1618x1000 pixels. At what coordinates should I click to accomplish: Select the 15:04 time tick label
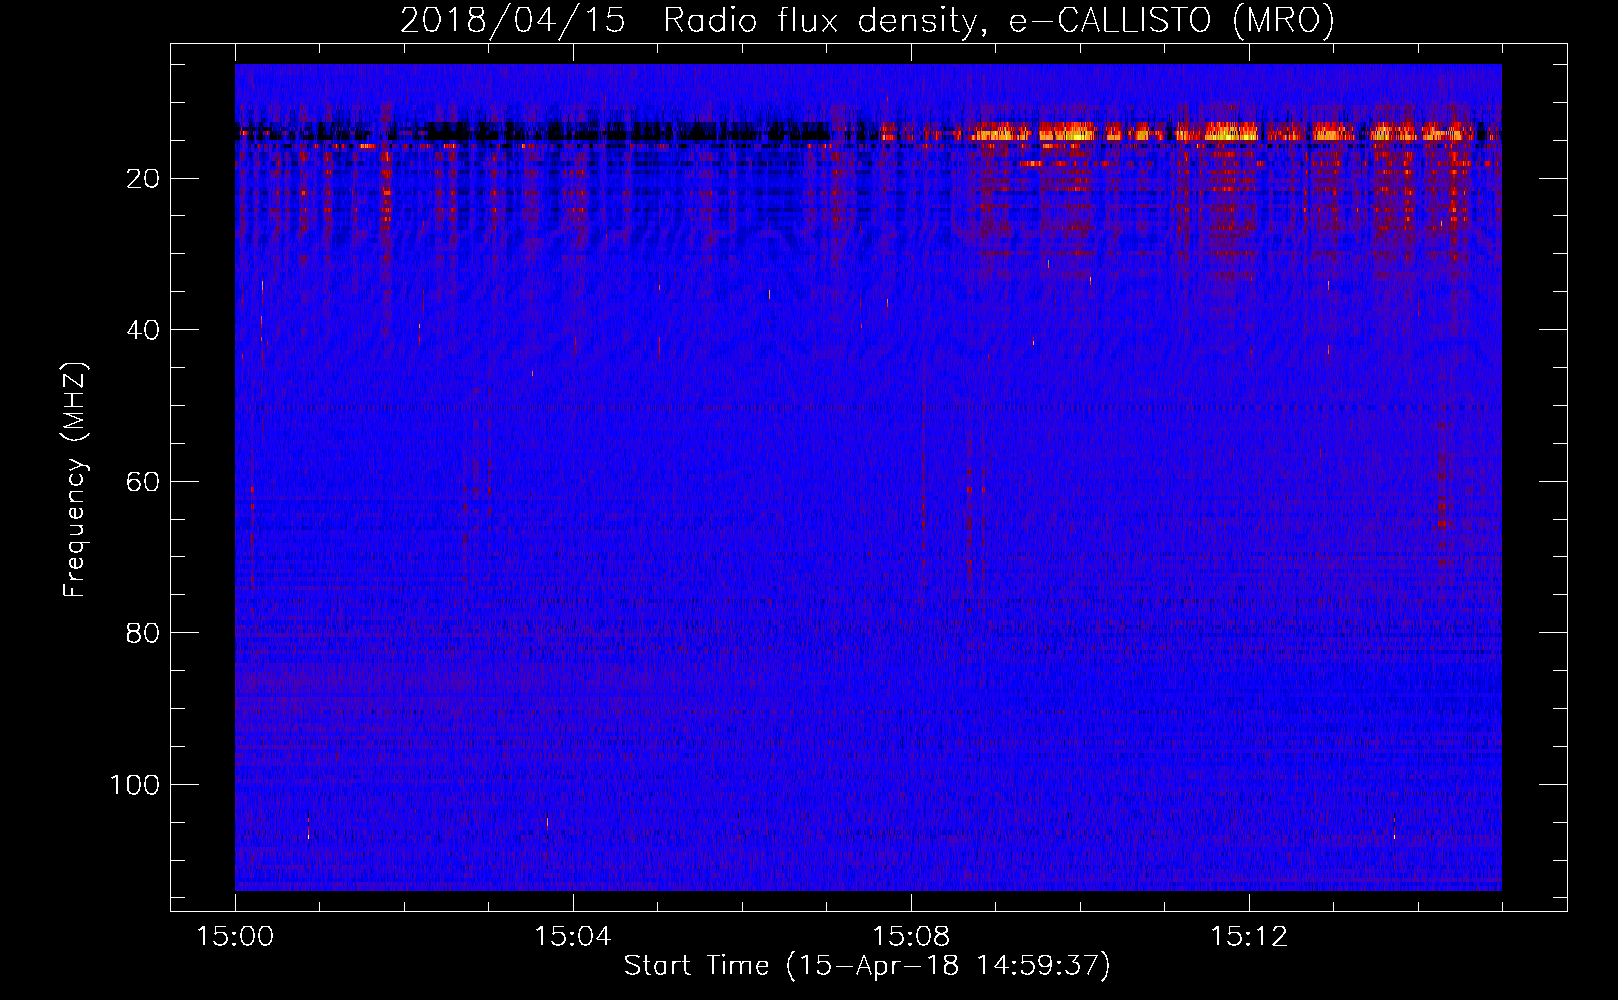(573, 936)
